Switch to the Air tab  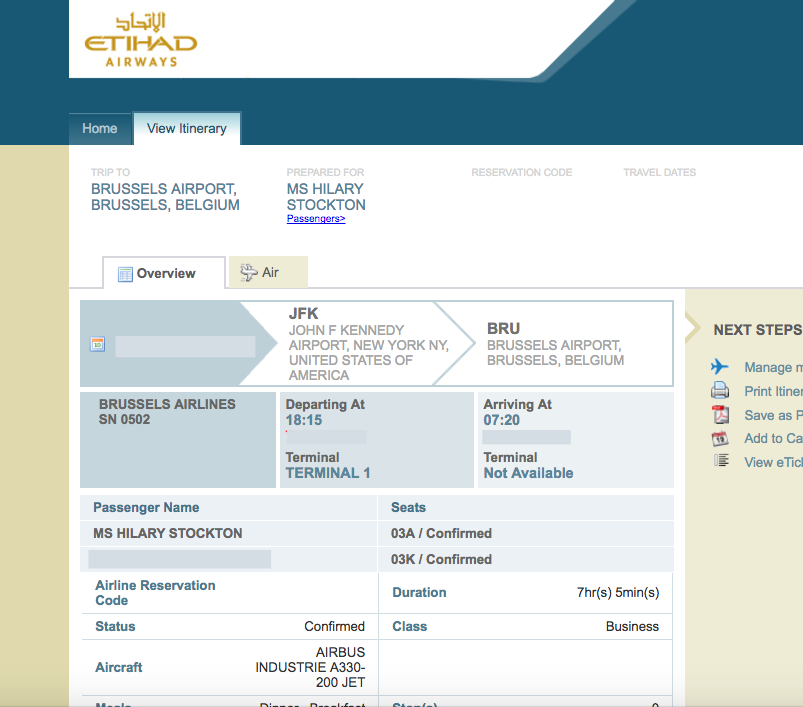pos(268,272)
